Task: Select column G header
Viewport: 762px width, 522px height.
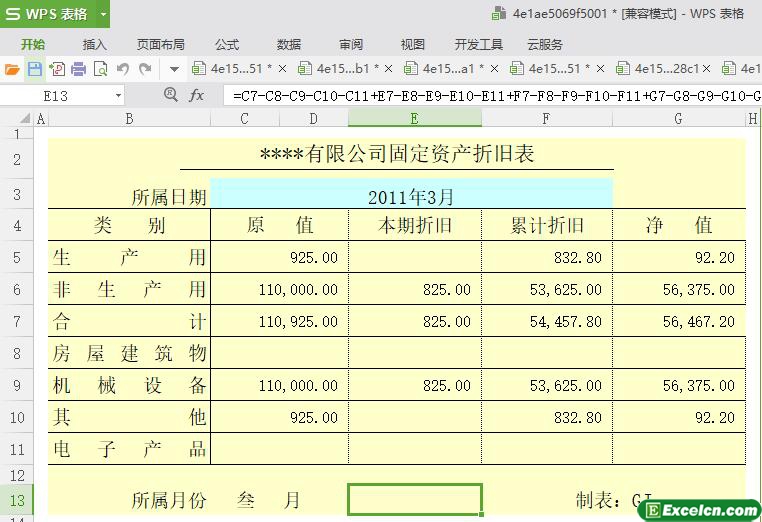Action: pyautogui.click(x=678, y=119)
